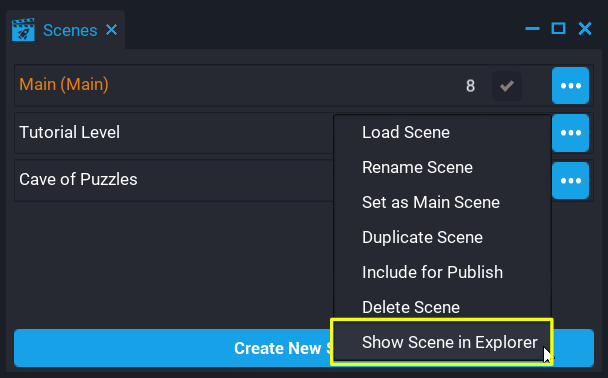Switch to the Scenes tab label

click(70, 30)
